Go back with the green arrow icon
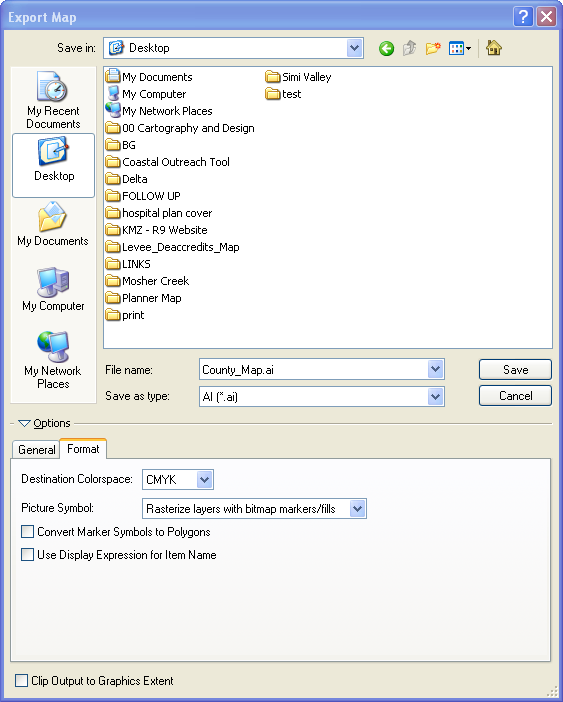Screen dimensions: 563x702 386,48
